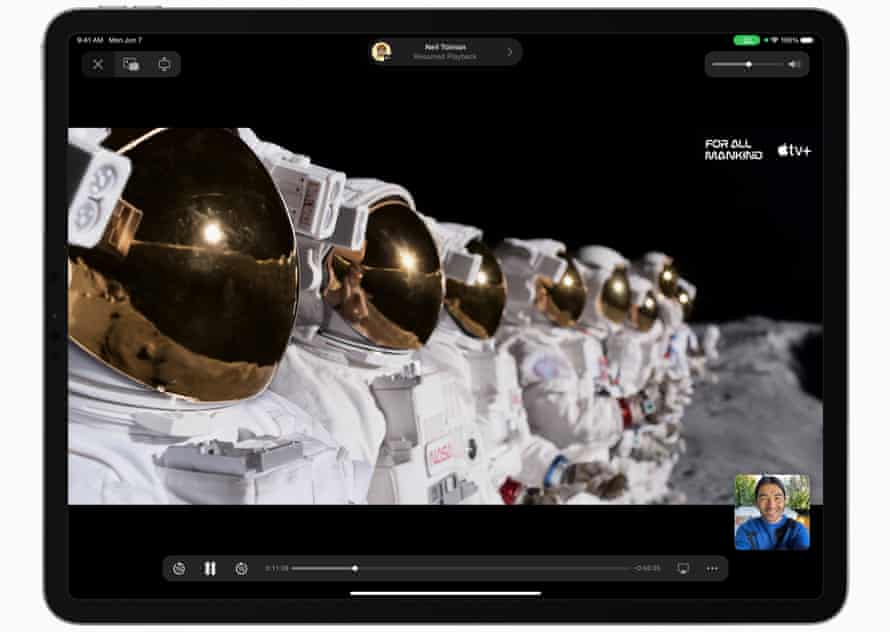Click the playback progress scrubber knob
The height and width of the screenshot is (632, 890).
[x=355, y=568]
